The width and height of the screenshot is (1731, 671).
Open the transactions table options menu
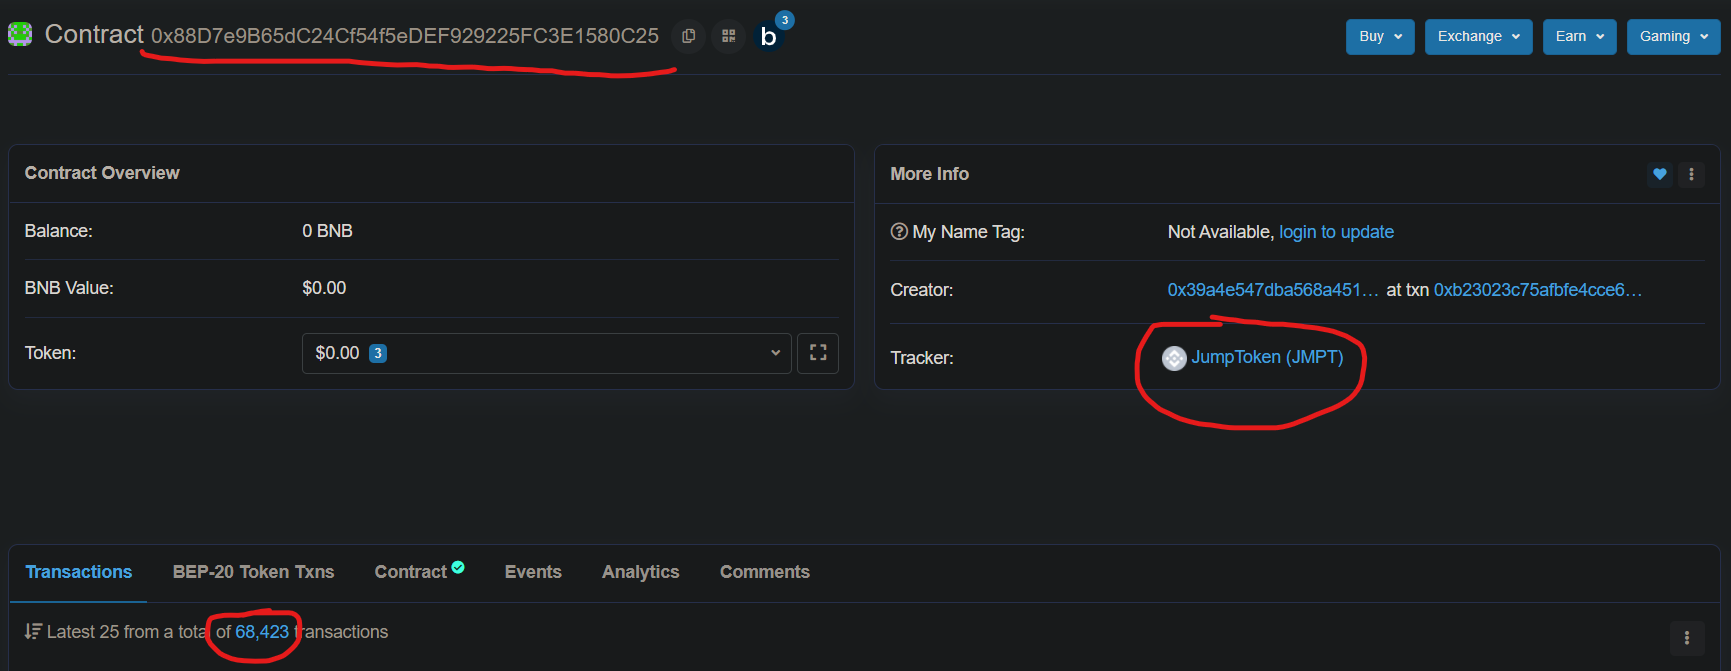(1687, 638)
